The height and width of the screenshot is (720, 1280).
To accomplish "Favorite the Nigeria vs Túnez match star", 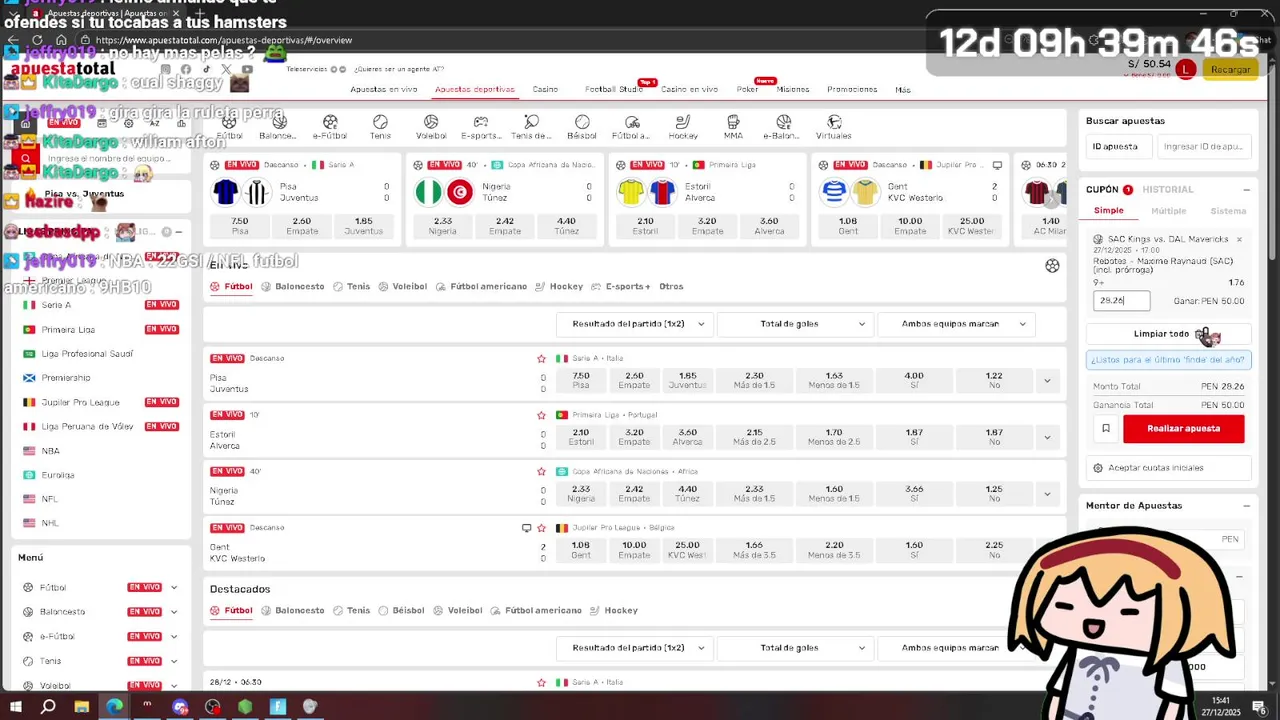I will (x=541, y=471).
